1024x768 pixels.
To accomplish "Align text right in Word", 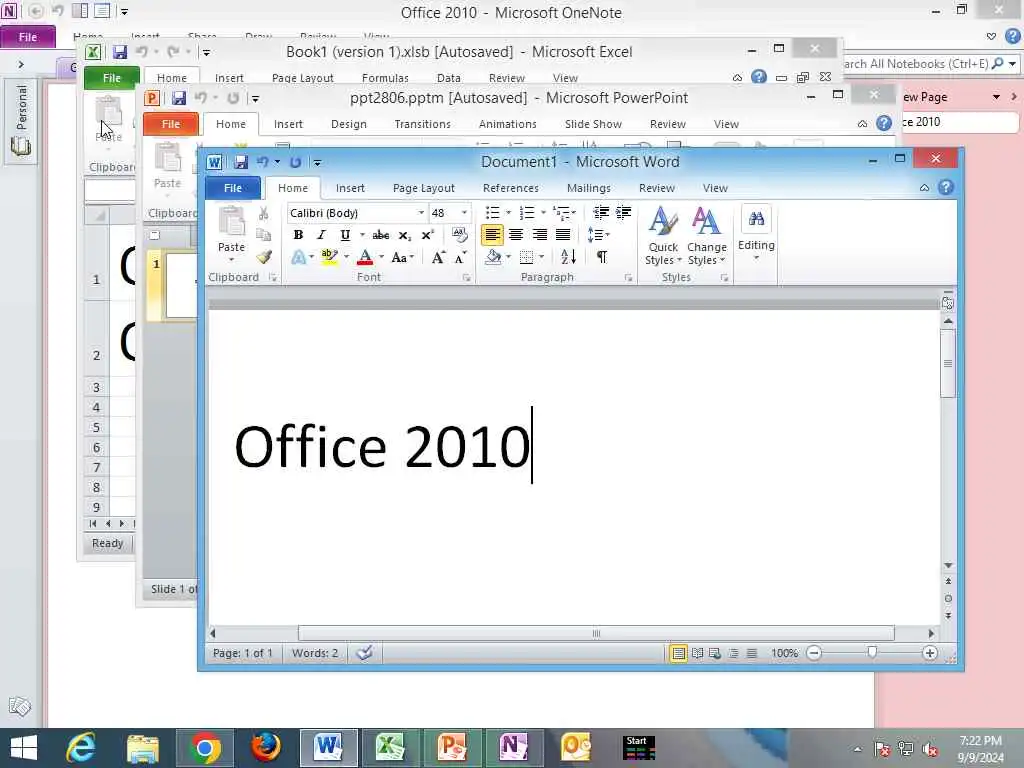I will tap(539, 234).
